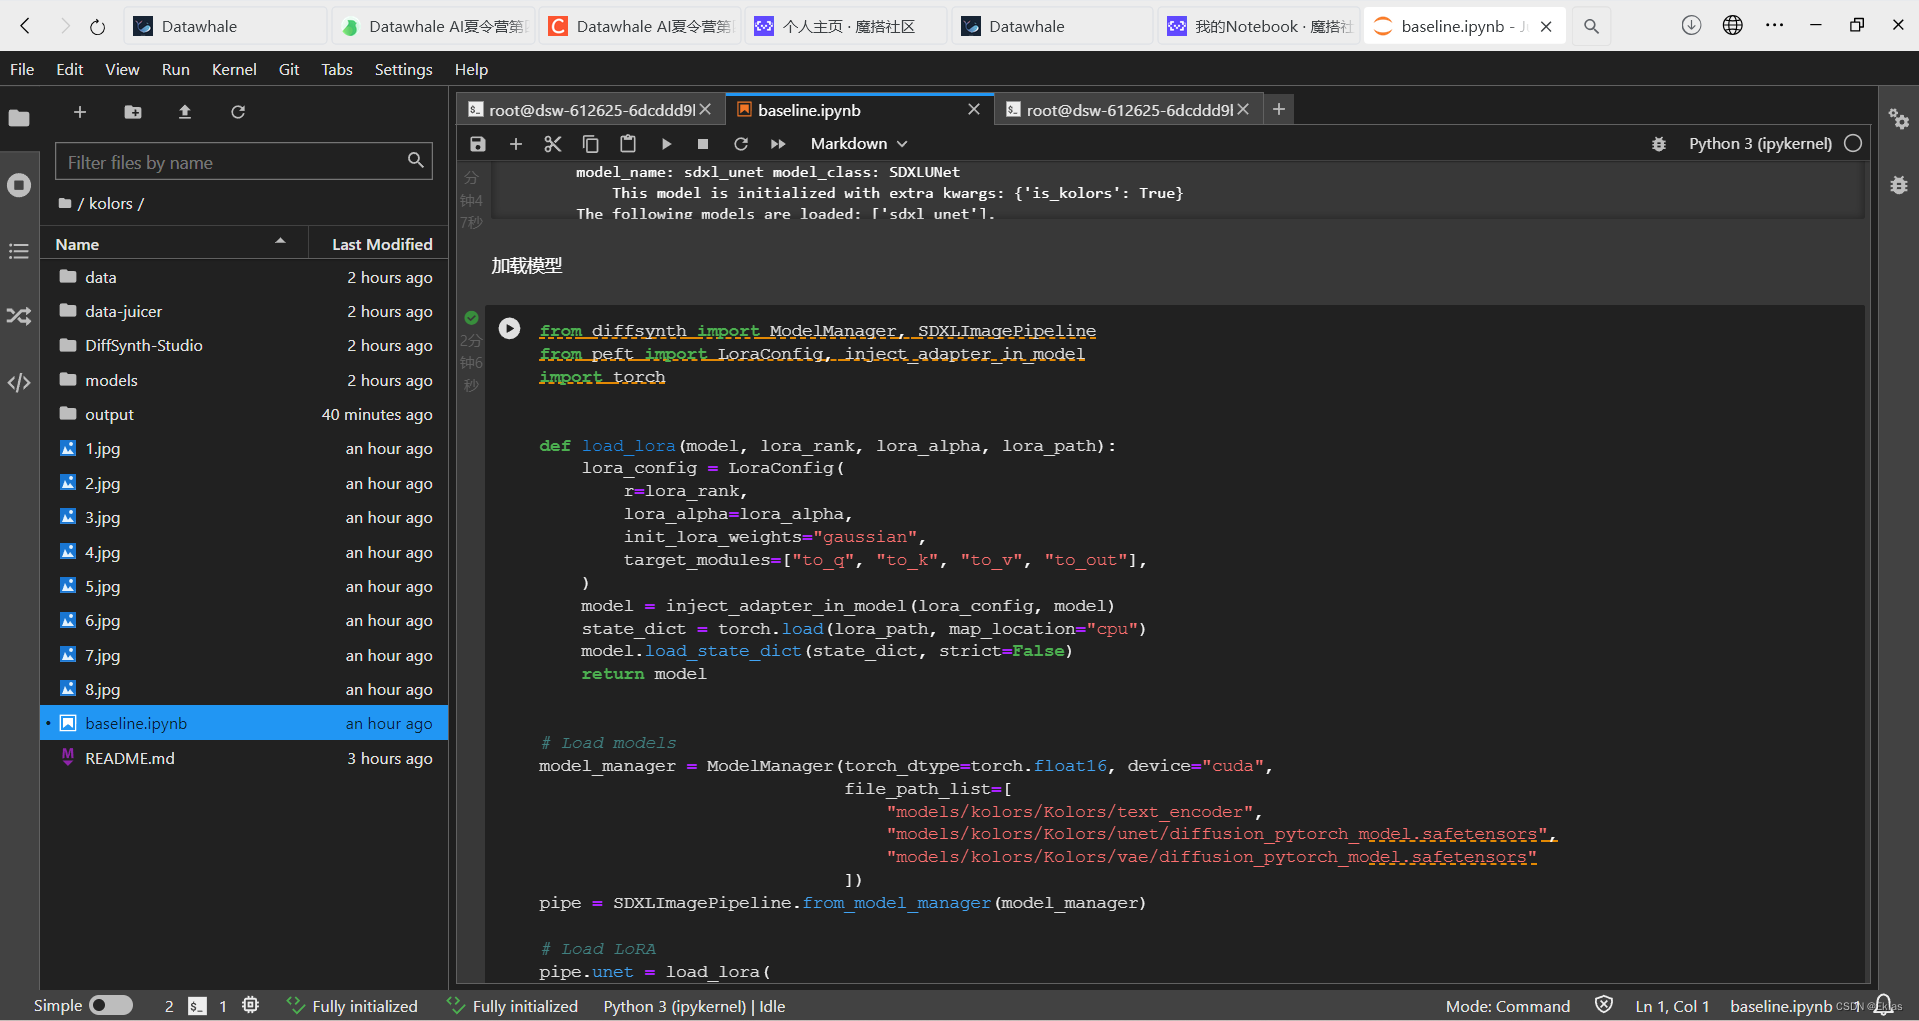Sort files by Last Modified column
The image size is (1919, 1021).
click(378, 244)
